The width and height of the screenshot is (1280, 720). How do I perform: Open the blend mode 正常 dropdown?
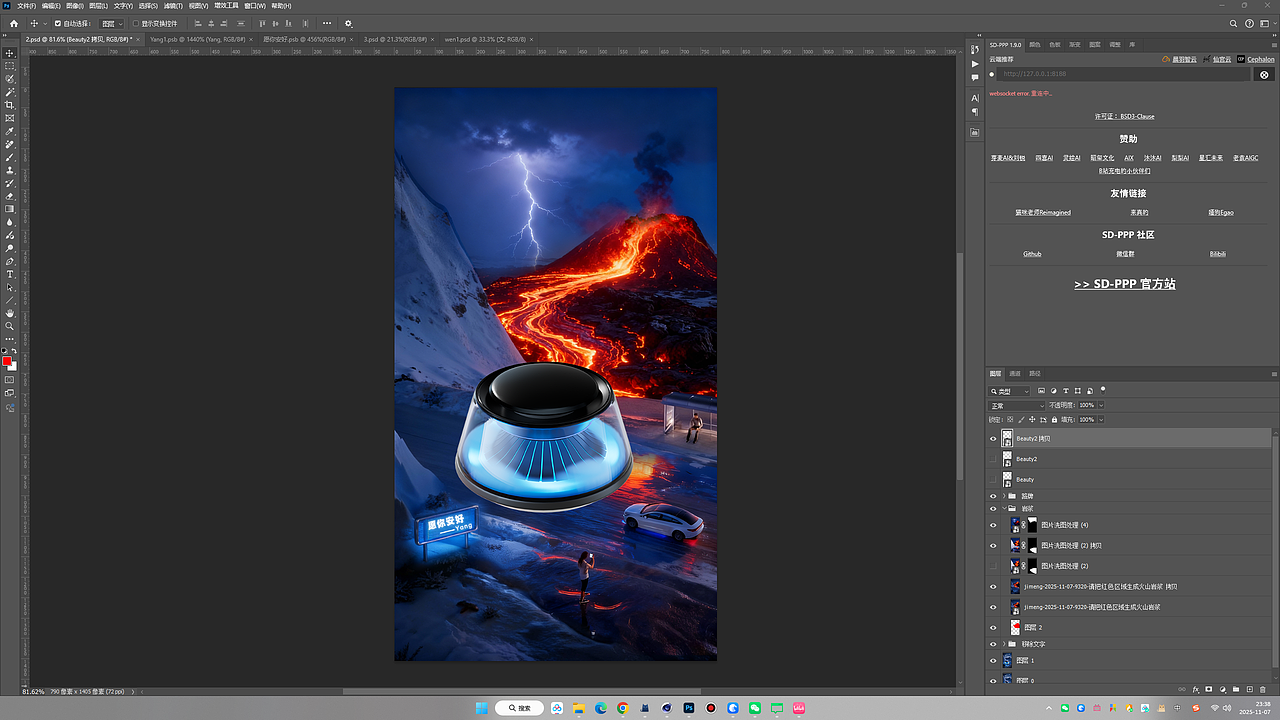tap(1017, 405)
